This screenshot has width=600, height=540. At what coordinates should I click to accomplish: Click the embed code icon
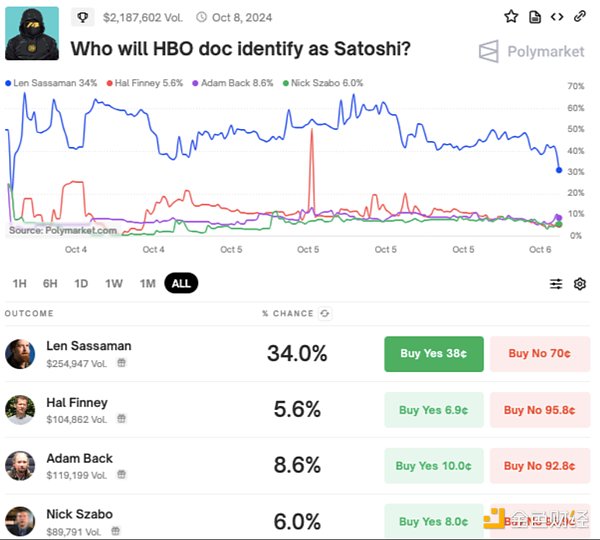(x=557, y=17)
